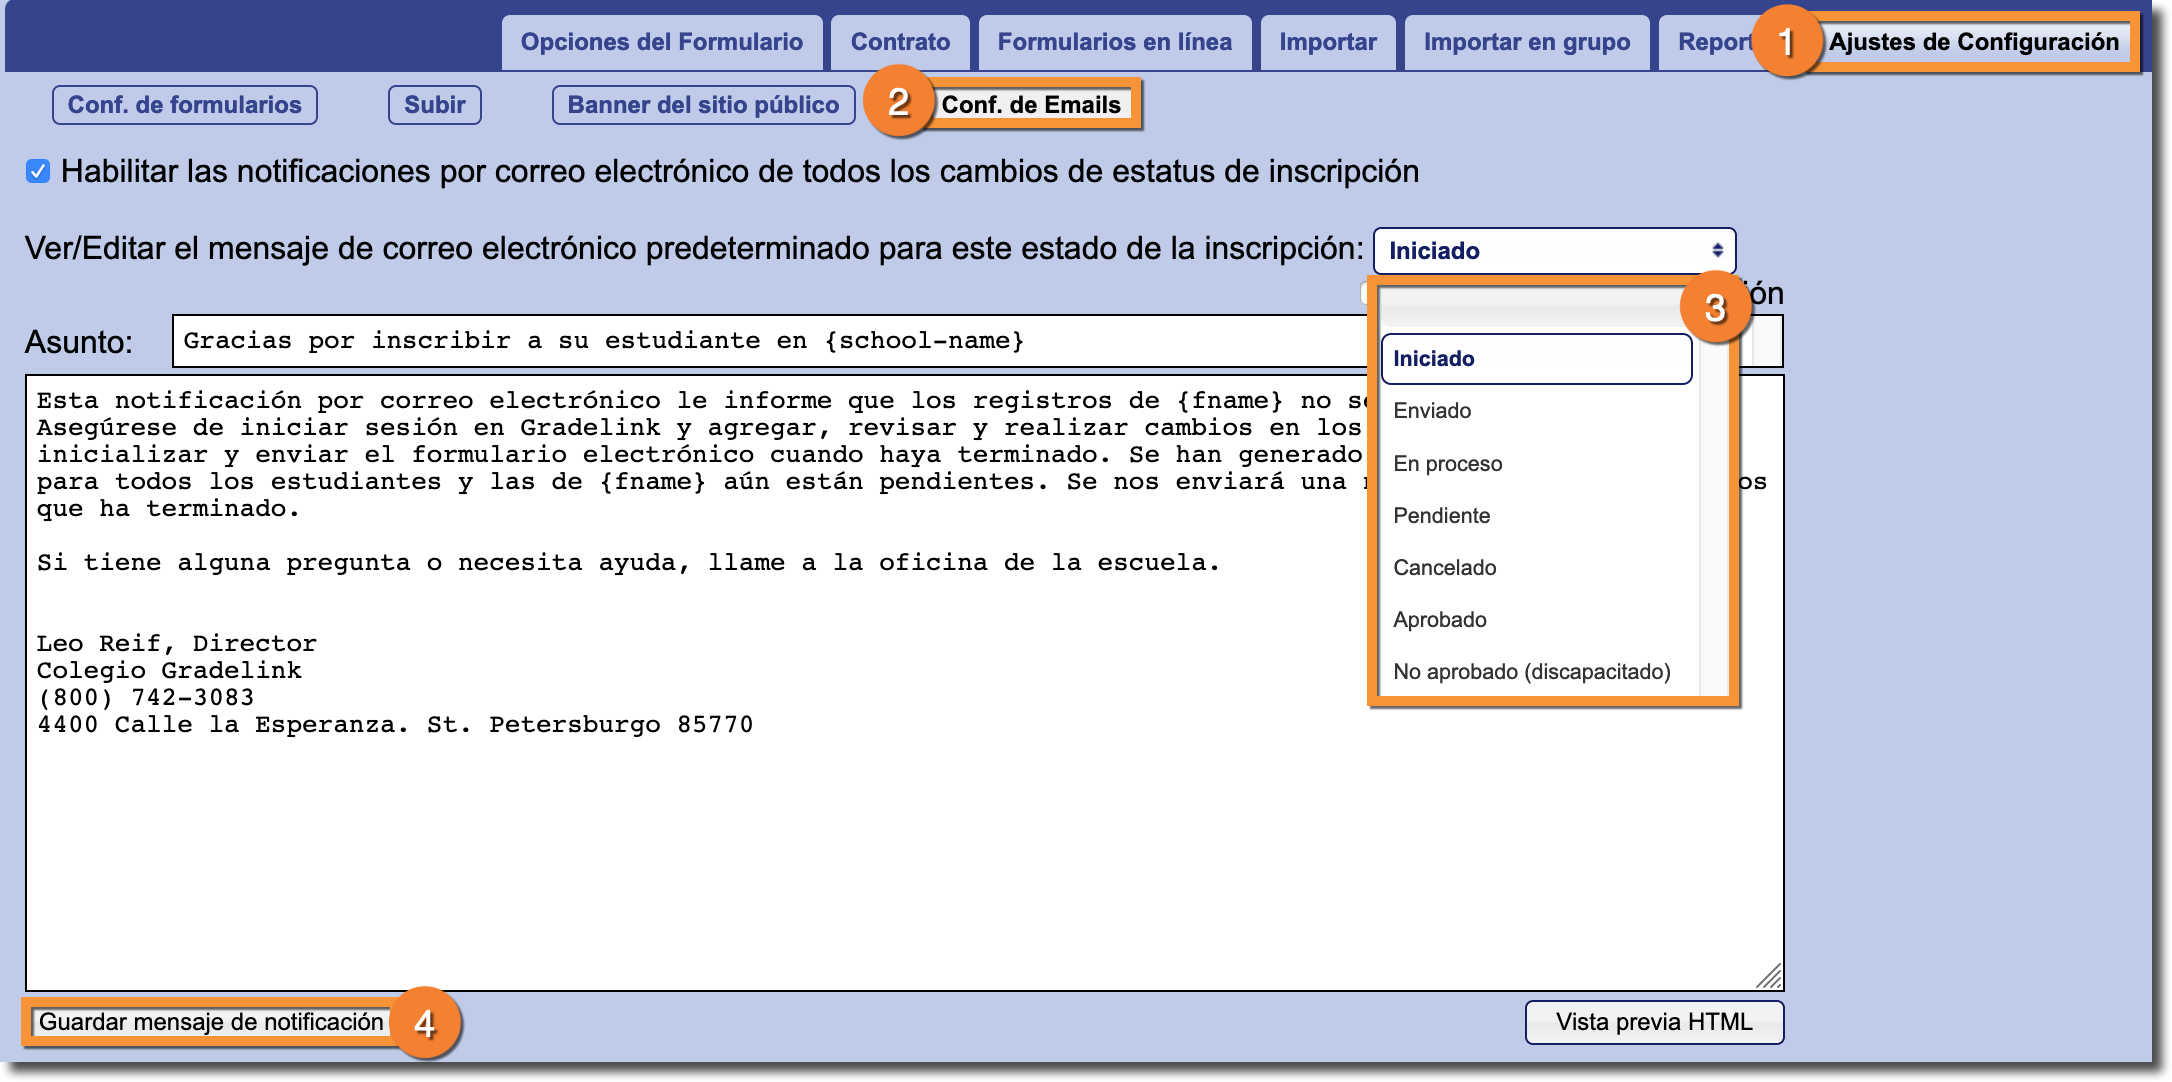Expand the Iniciado status dropdown
This screenshot has height=1082, width=2172.
pyautogui.click(x=1553, y=251)
